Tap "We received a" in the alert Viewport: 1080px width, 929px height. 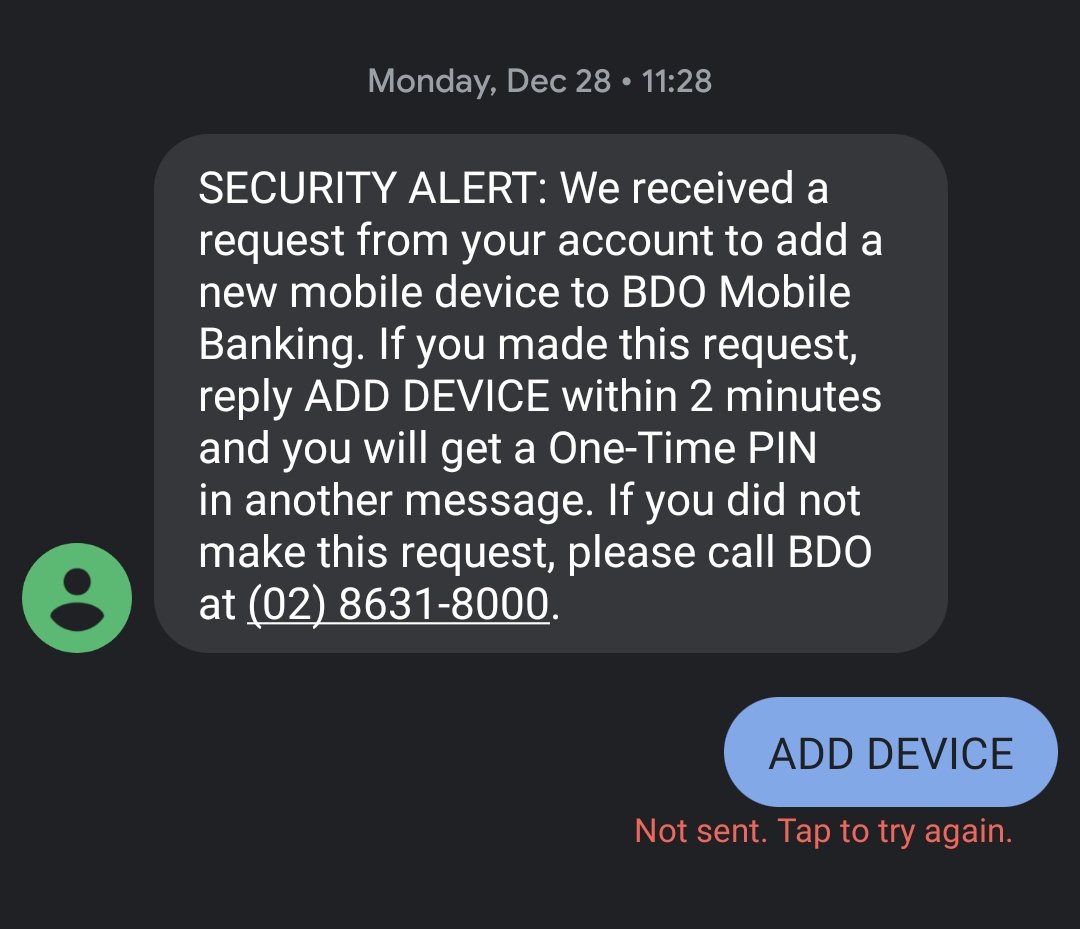694,188
